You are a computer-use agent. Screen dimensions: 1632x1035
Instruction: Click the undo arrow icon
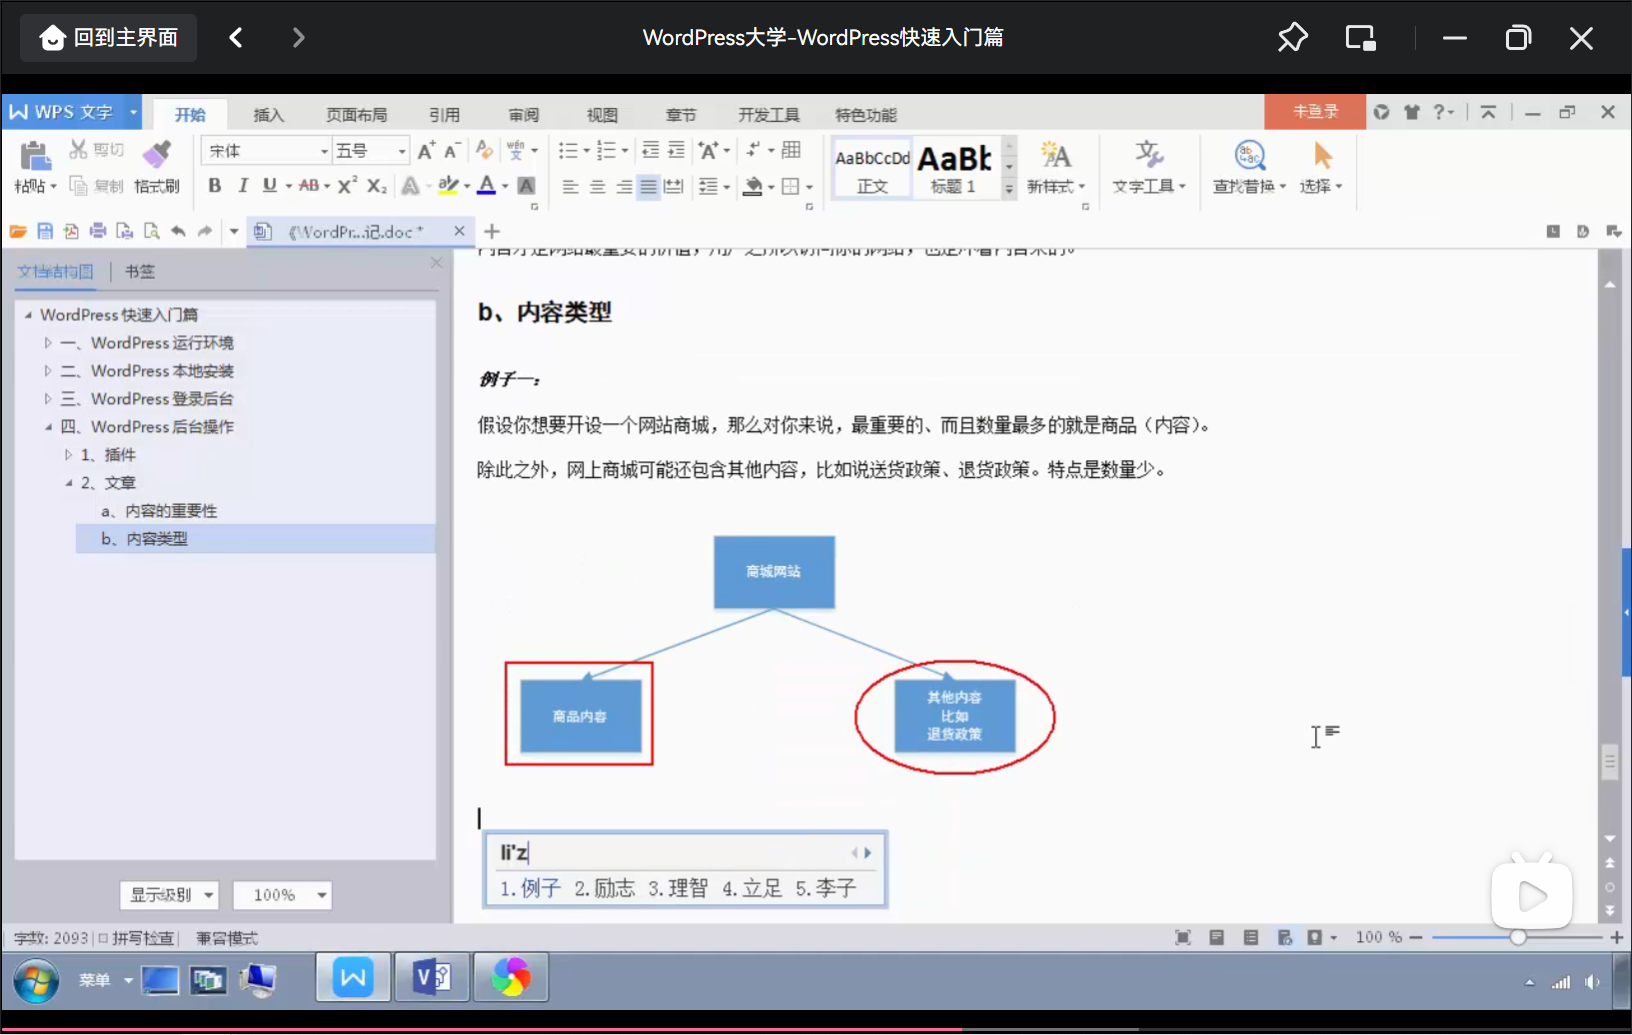178,232
